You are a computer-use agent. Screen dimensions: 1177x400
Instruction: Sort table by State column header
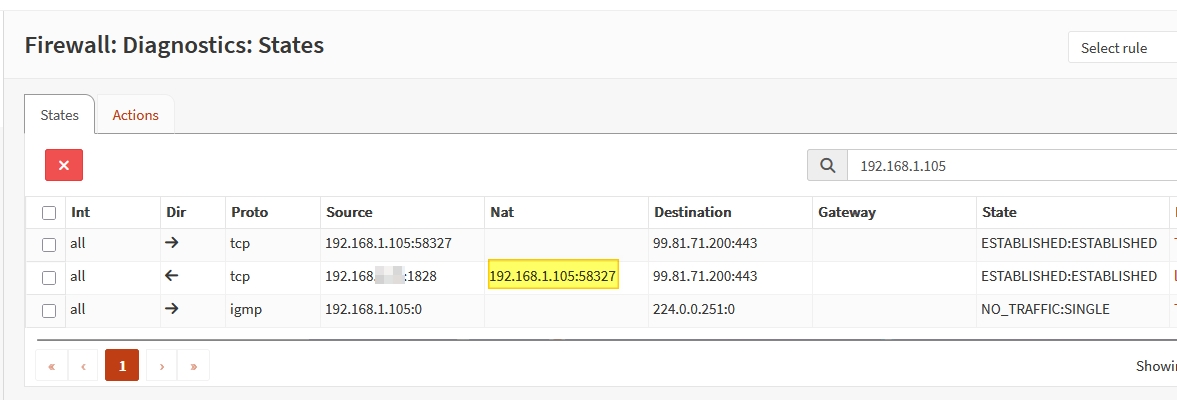pos(999,212)
